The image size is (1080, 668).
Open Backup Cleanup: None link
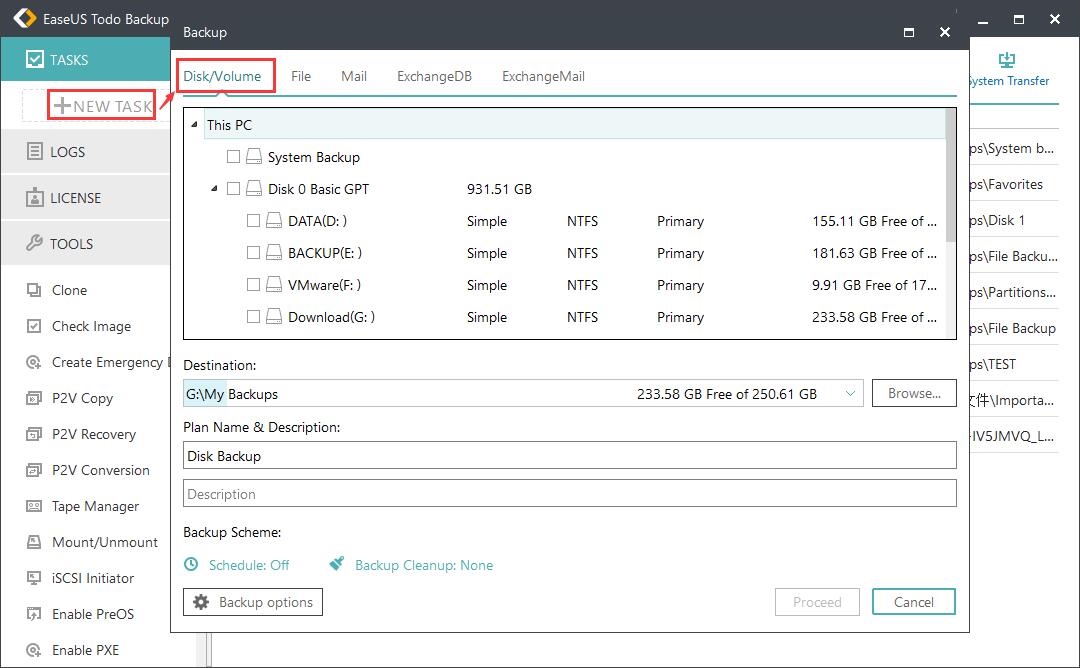[x=424, y=565]
